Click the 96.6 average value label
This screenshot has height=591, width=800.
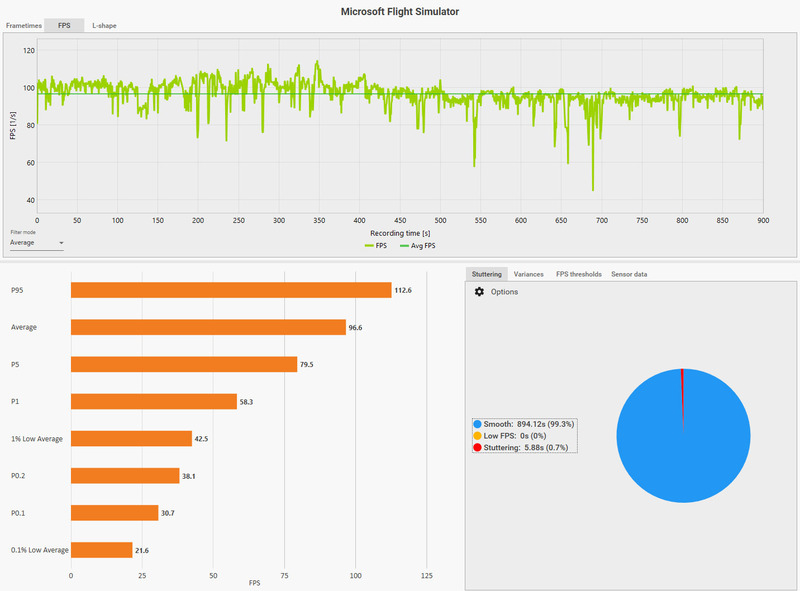pos(355,328)
